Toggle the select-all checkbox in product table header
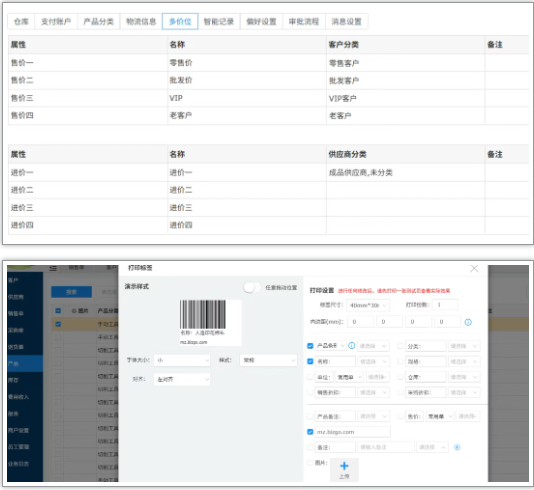This screenshot has width=534, height=490. click(x=58, y=311)
